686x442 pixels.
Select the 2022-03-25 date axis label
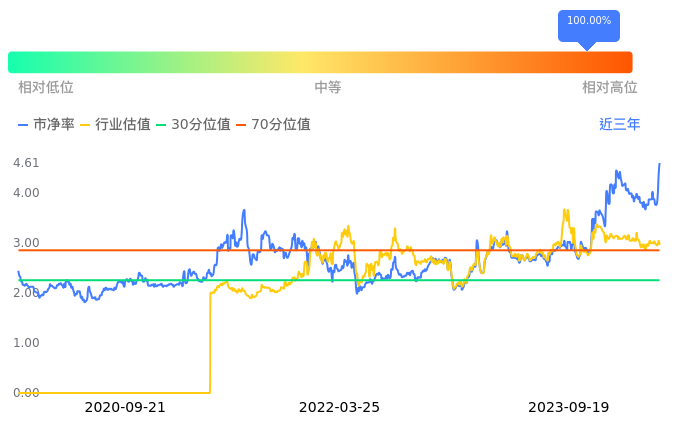[339, 408]
